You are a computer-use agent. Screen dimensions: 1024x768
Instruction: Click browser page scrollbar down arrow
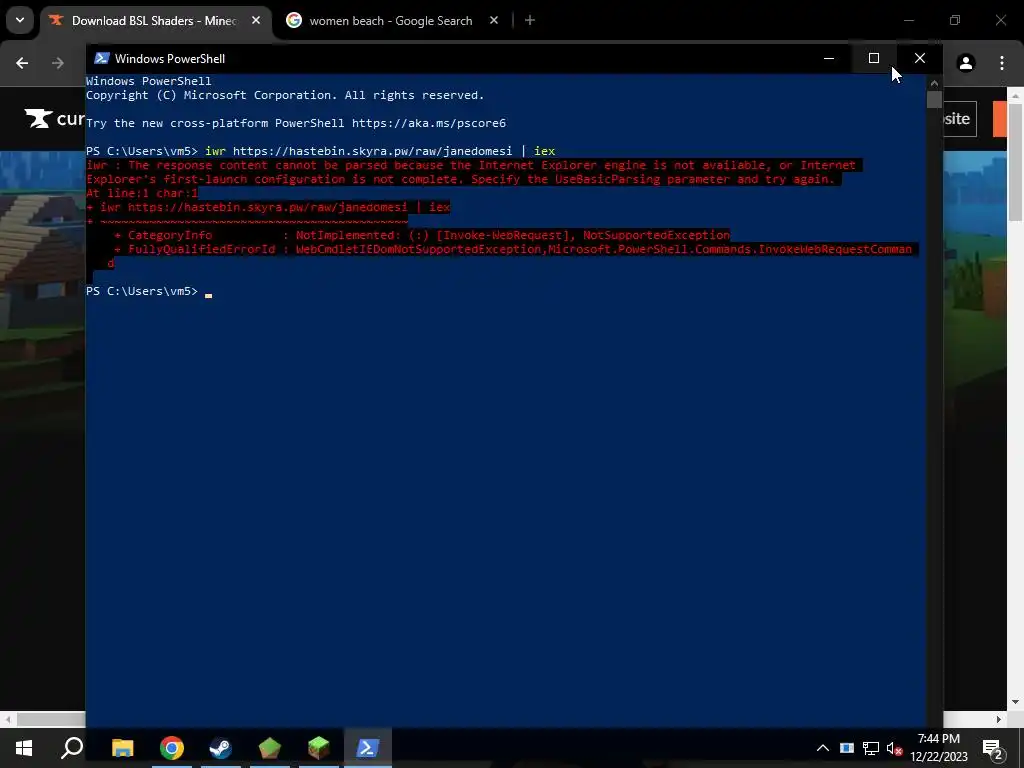coord(1016,703)
